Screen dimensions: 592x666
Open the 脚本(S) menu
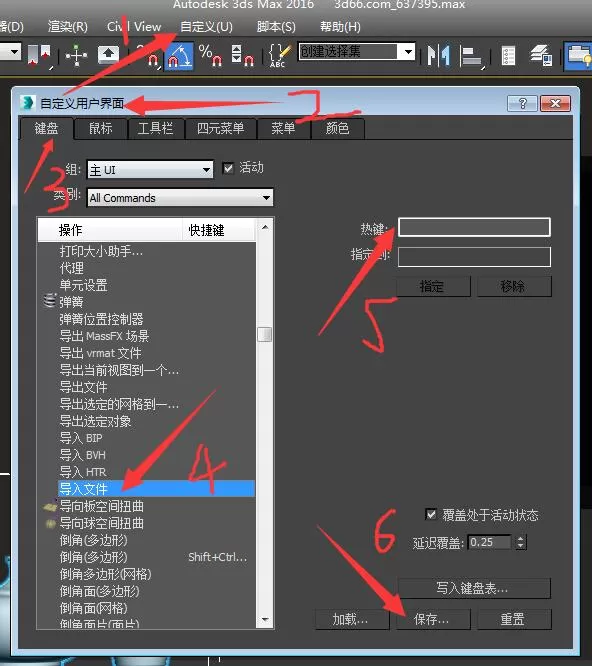click(x=276, y=27)
